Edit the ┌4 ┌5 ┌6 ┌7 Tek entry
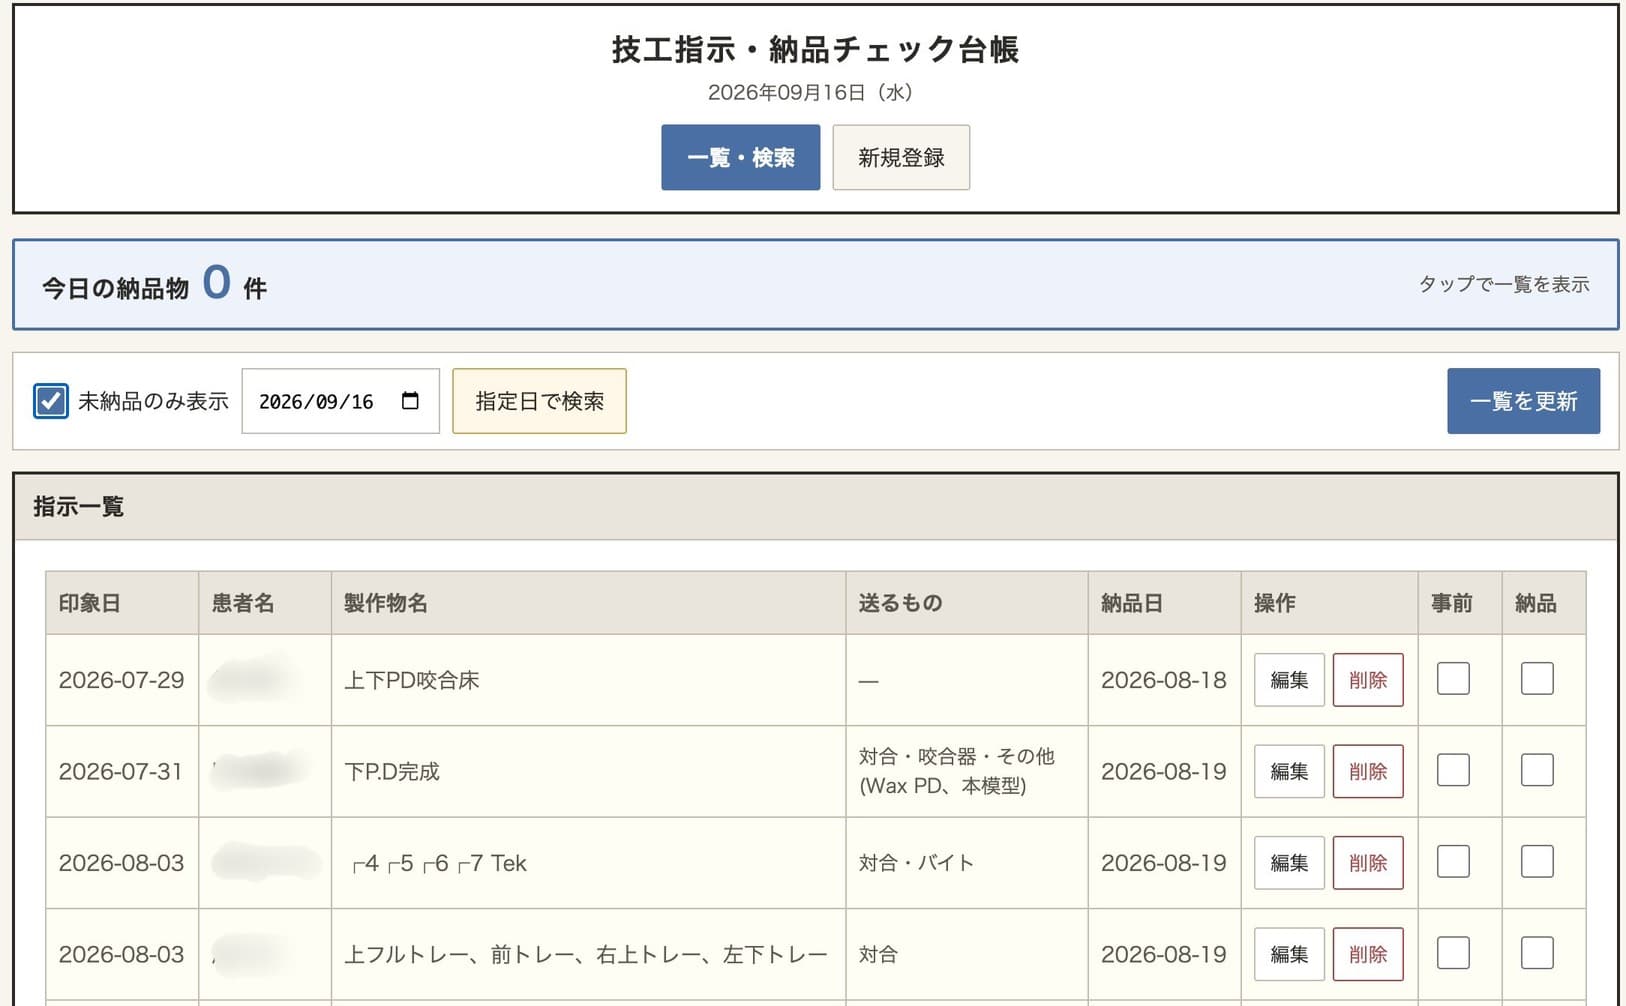The width and height of the screenshot is (1626, 1006). click(x=1289, y=863)
